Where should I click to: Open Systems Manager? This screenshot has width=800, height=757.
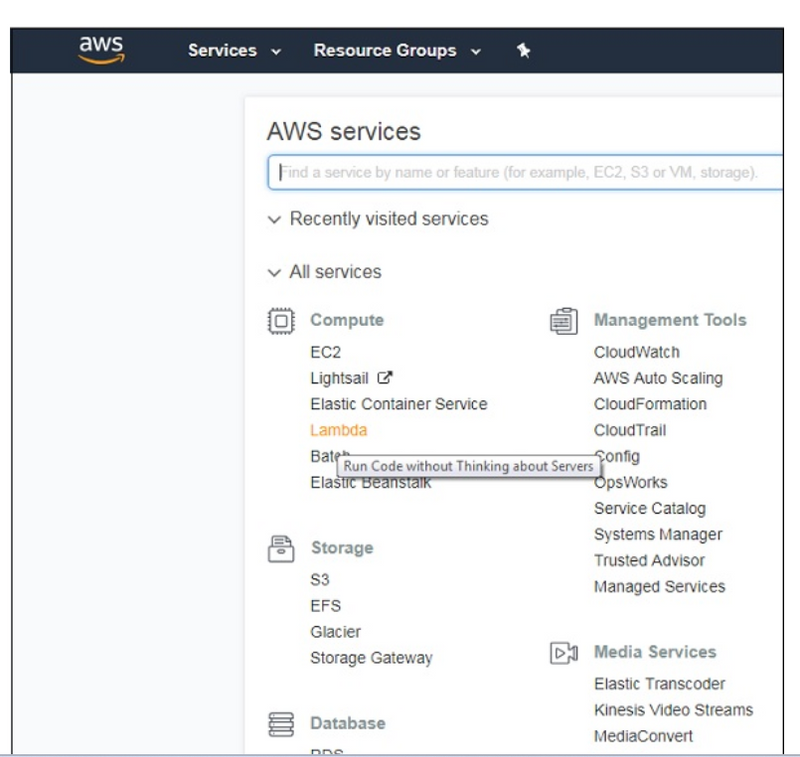coord(658,535)
